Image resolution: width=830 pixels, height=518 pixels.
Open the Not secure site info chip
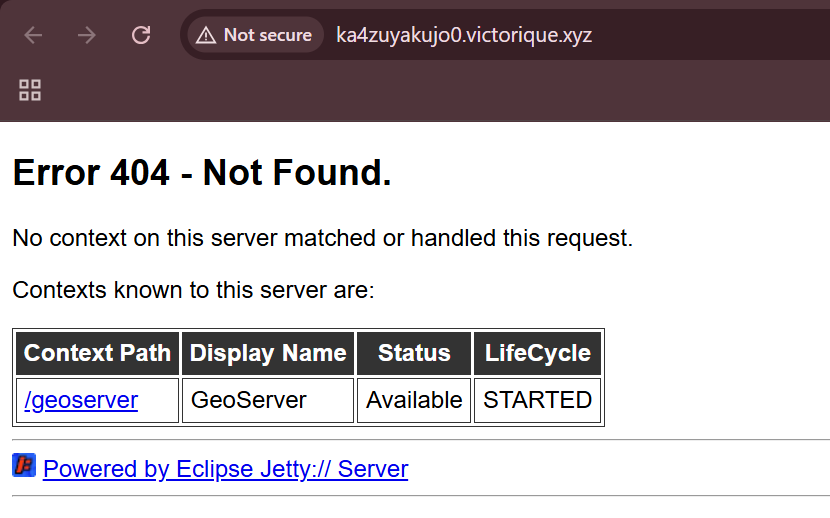point(255,35)
